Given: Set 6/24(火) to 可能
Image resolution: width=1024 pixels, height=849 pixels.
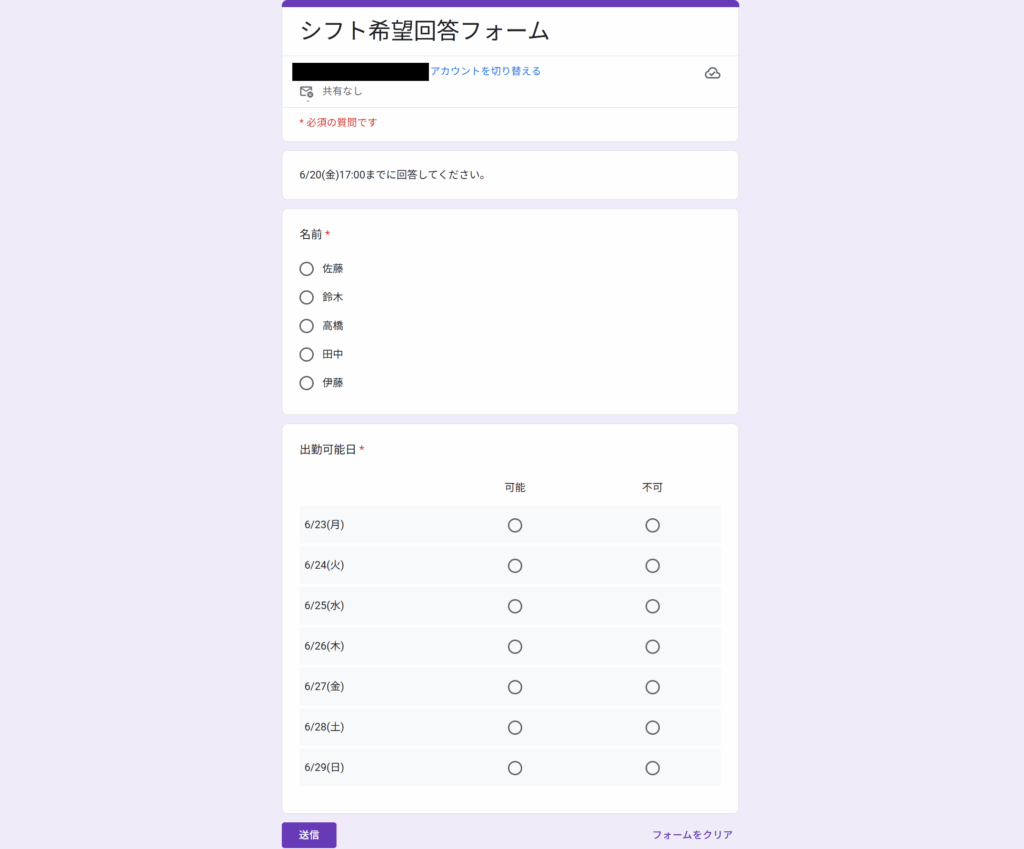Looking at the screenshot, I should tap(515, 566).
